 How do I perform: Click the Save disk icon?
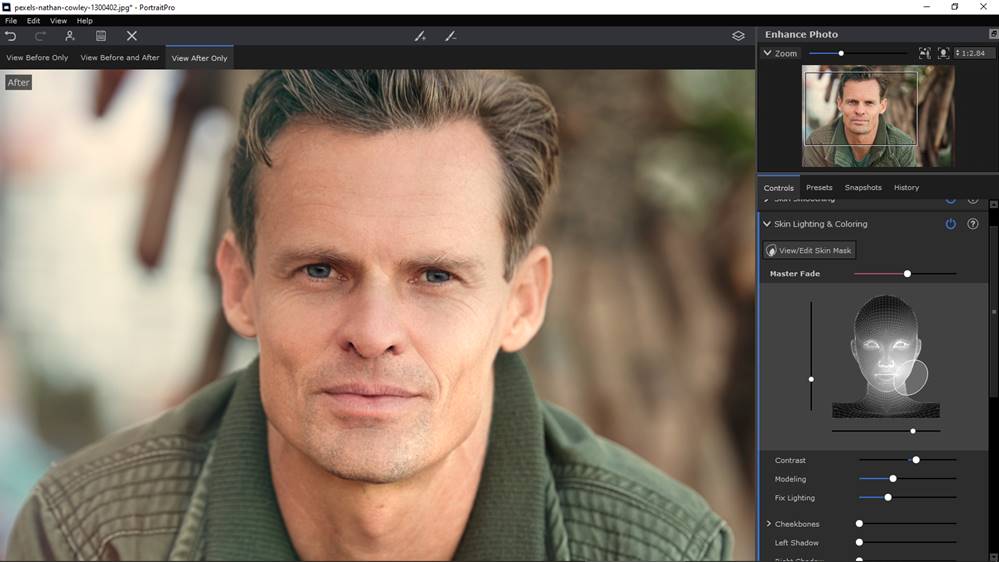click(101, 36)
